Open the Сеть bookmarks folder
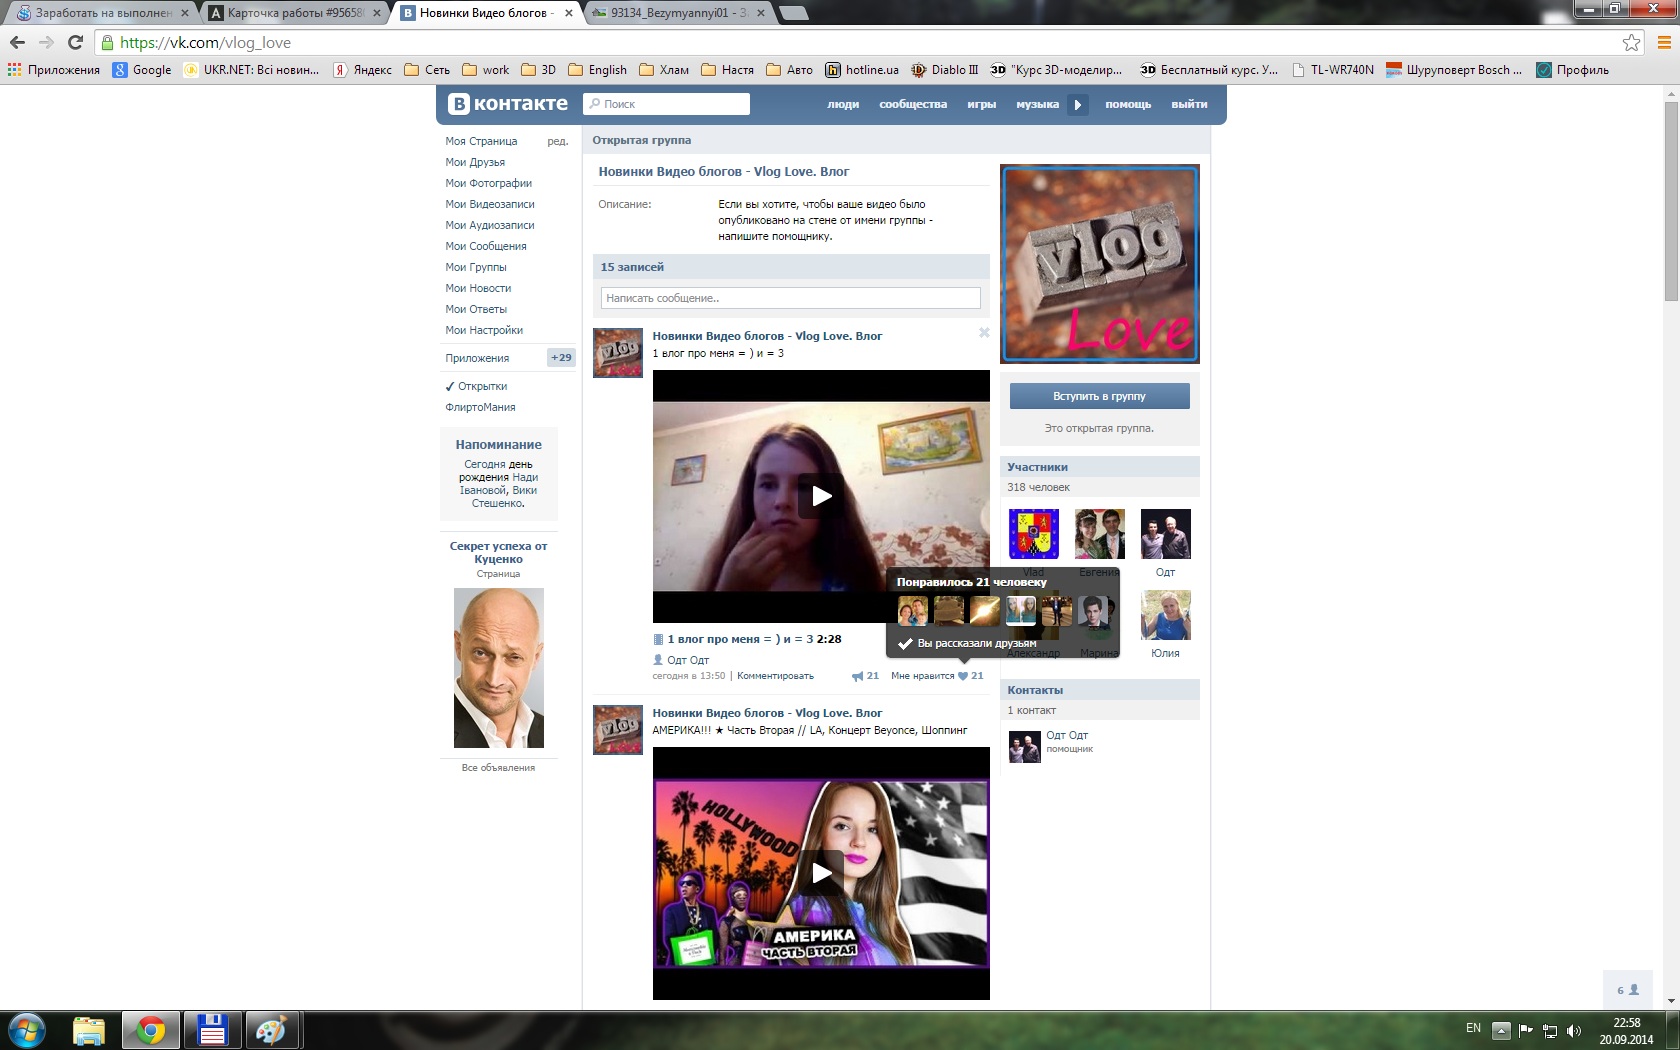Image resolution: width=1680 pixels, height=1050 pixels. [x=427, y=70]
